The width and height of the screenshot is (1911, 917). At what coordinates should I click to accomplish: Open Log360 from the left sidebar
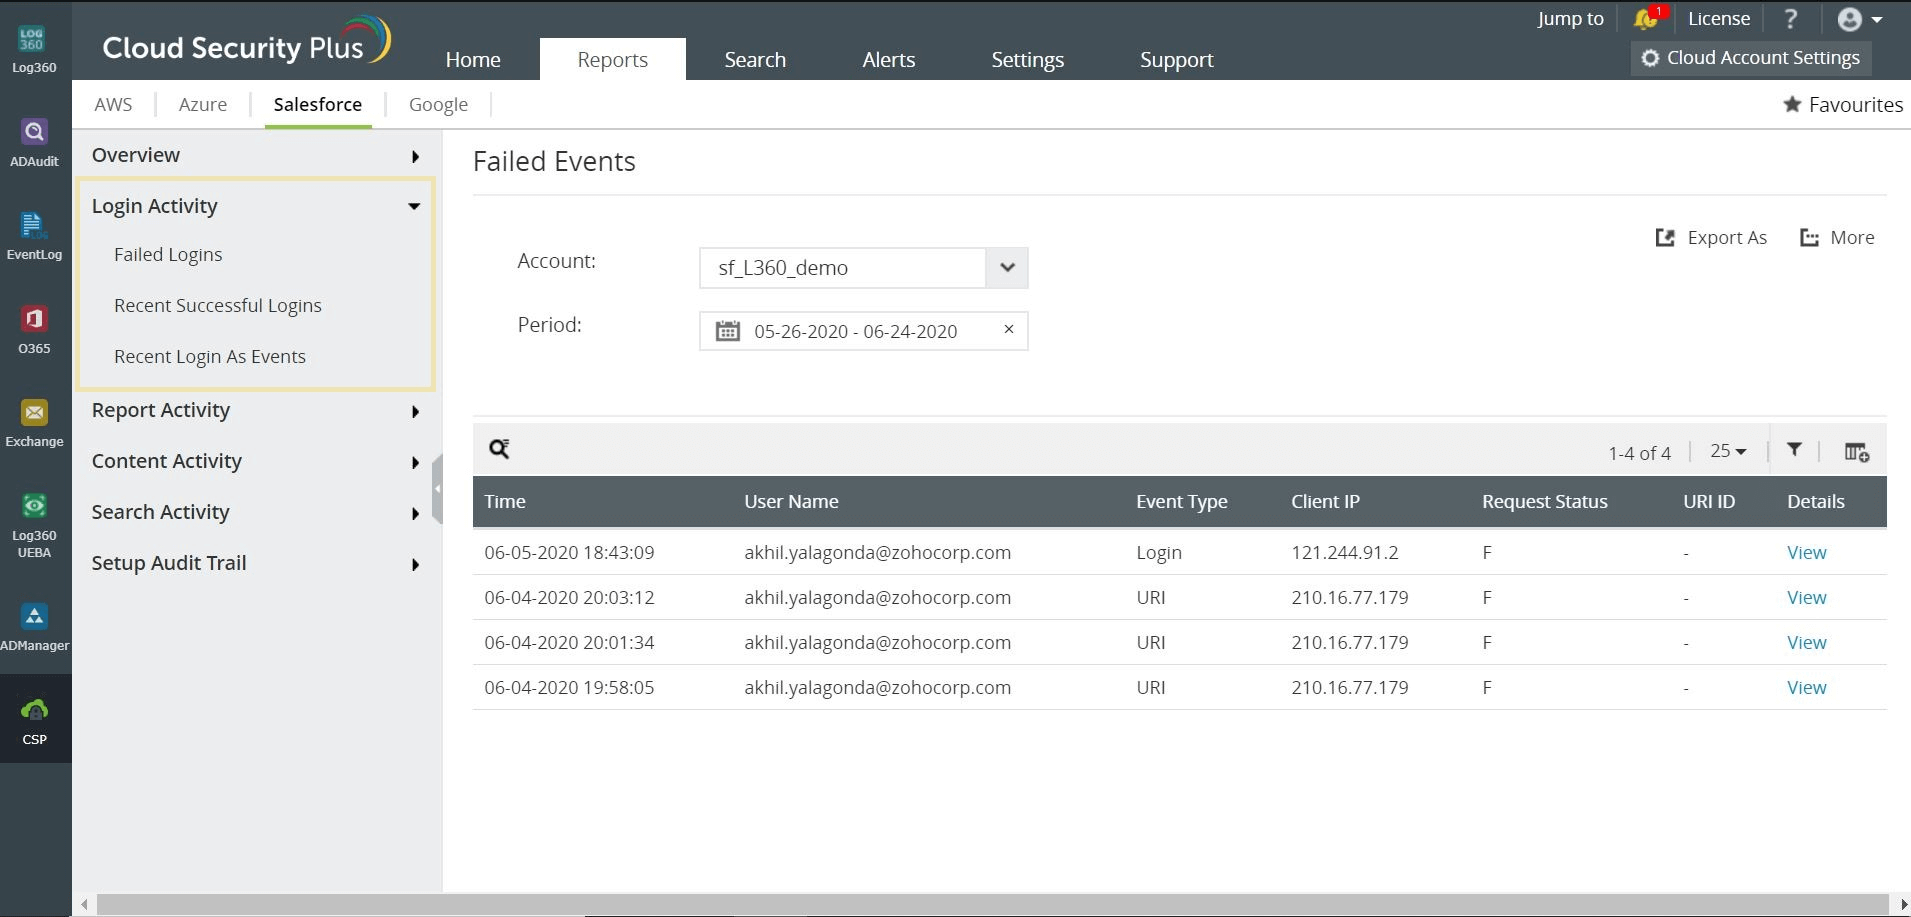(x=34, y=50)
